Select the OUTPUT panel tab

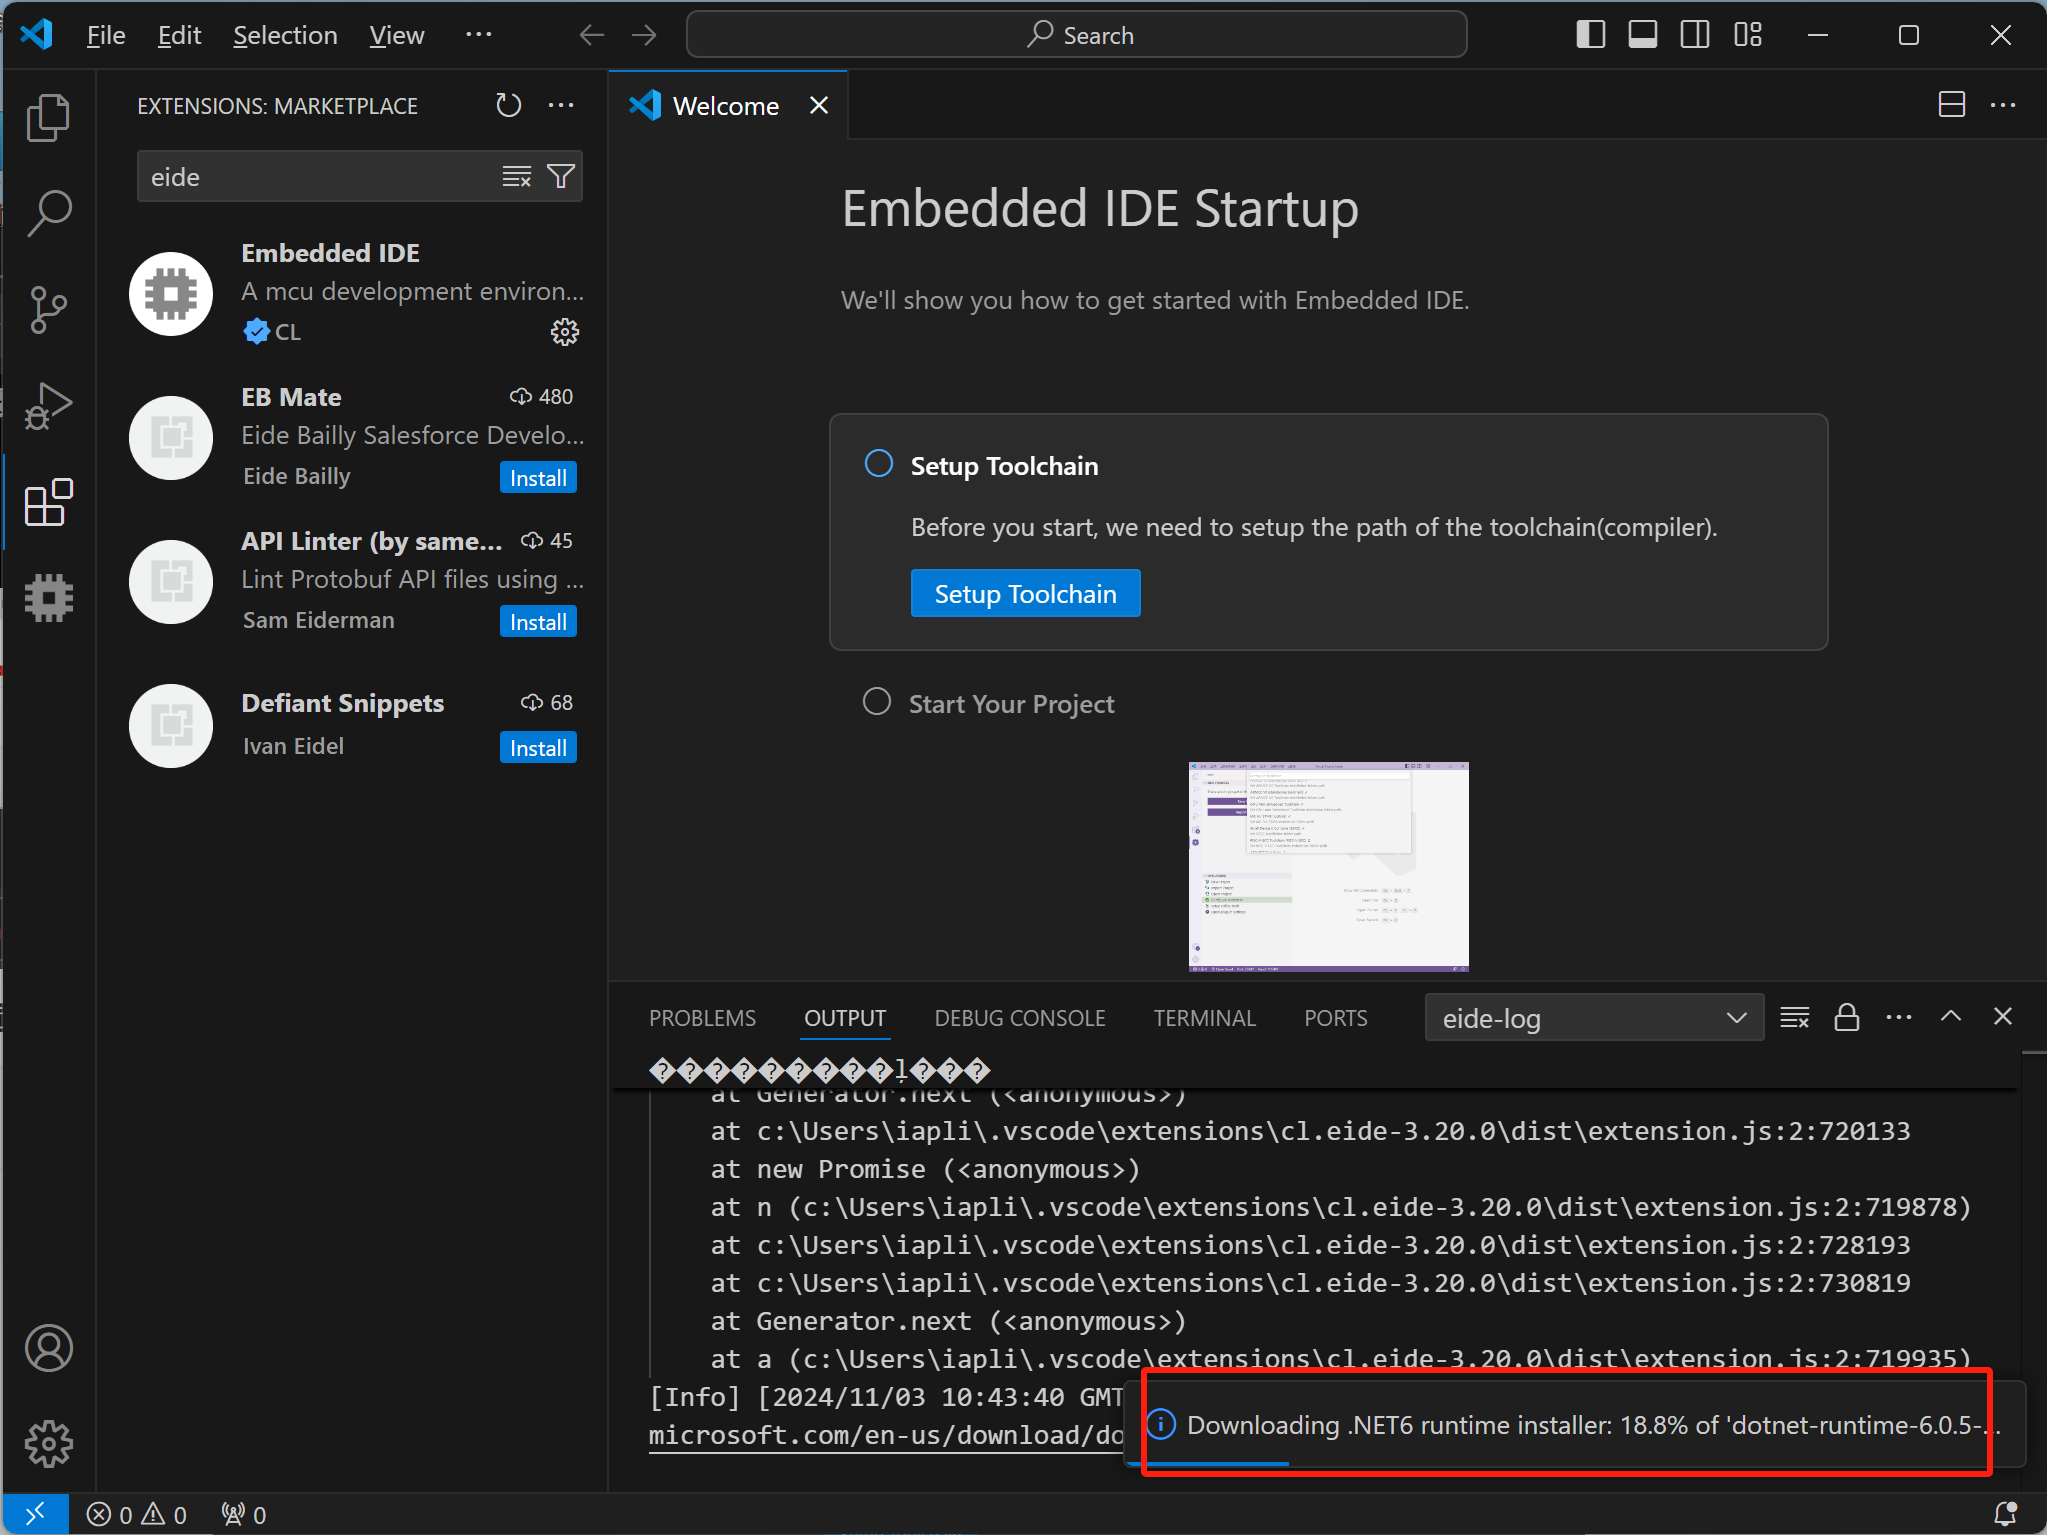[845, 1018]
